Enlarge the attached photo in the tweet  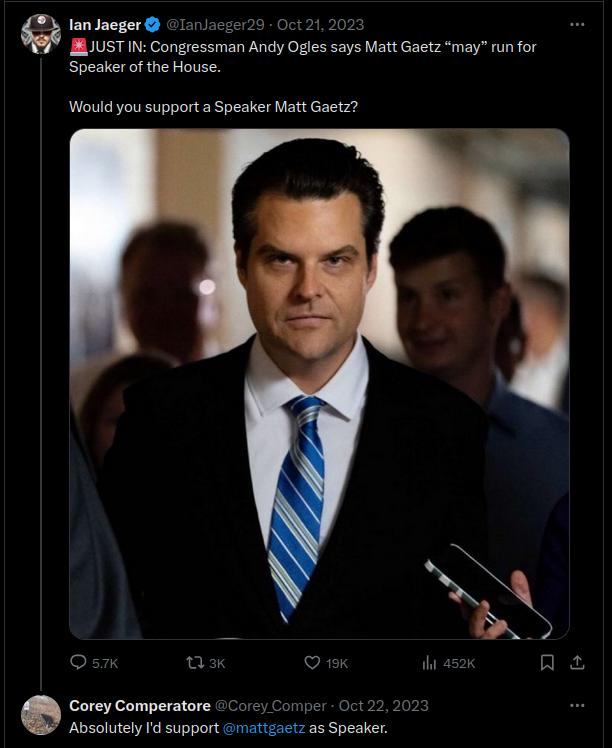click(x=319, y=383)
